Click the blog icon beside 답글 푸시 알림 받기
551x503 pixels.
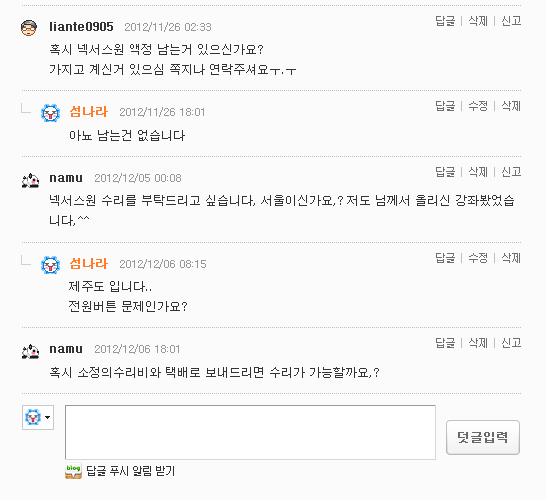[x=73, y=471]
